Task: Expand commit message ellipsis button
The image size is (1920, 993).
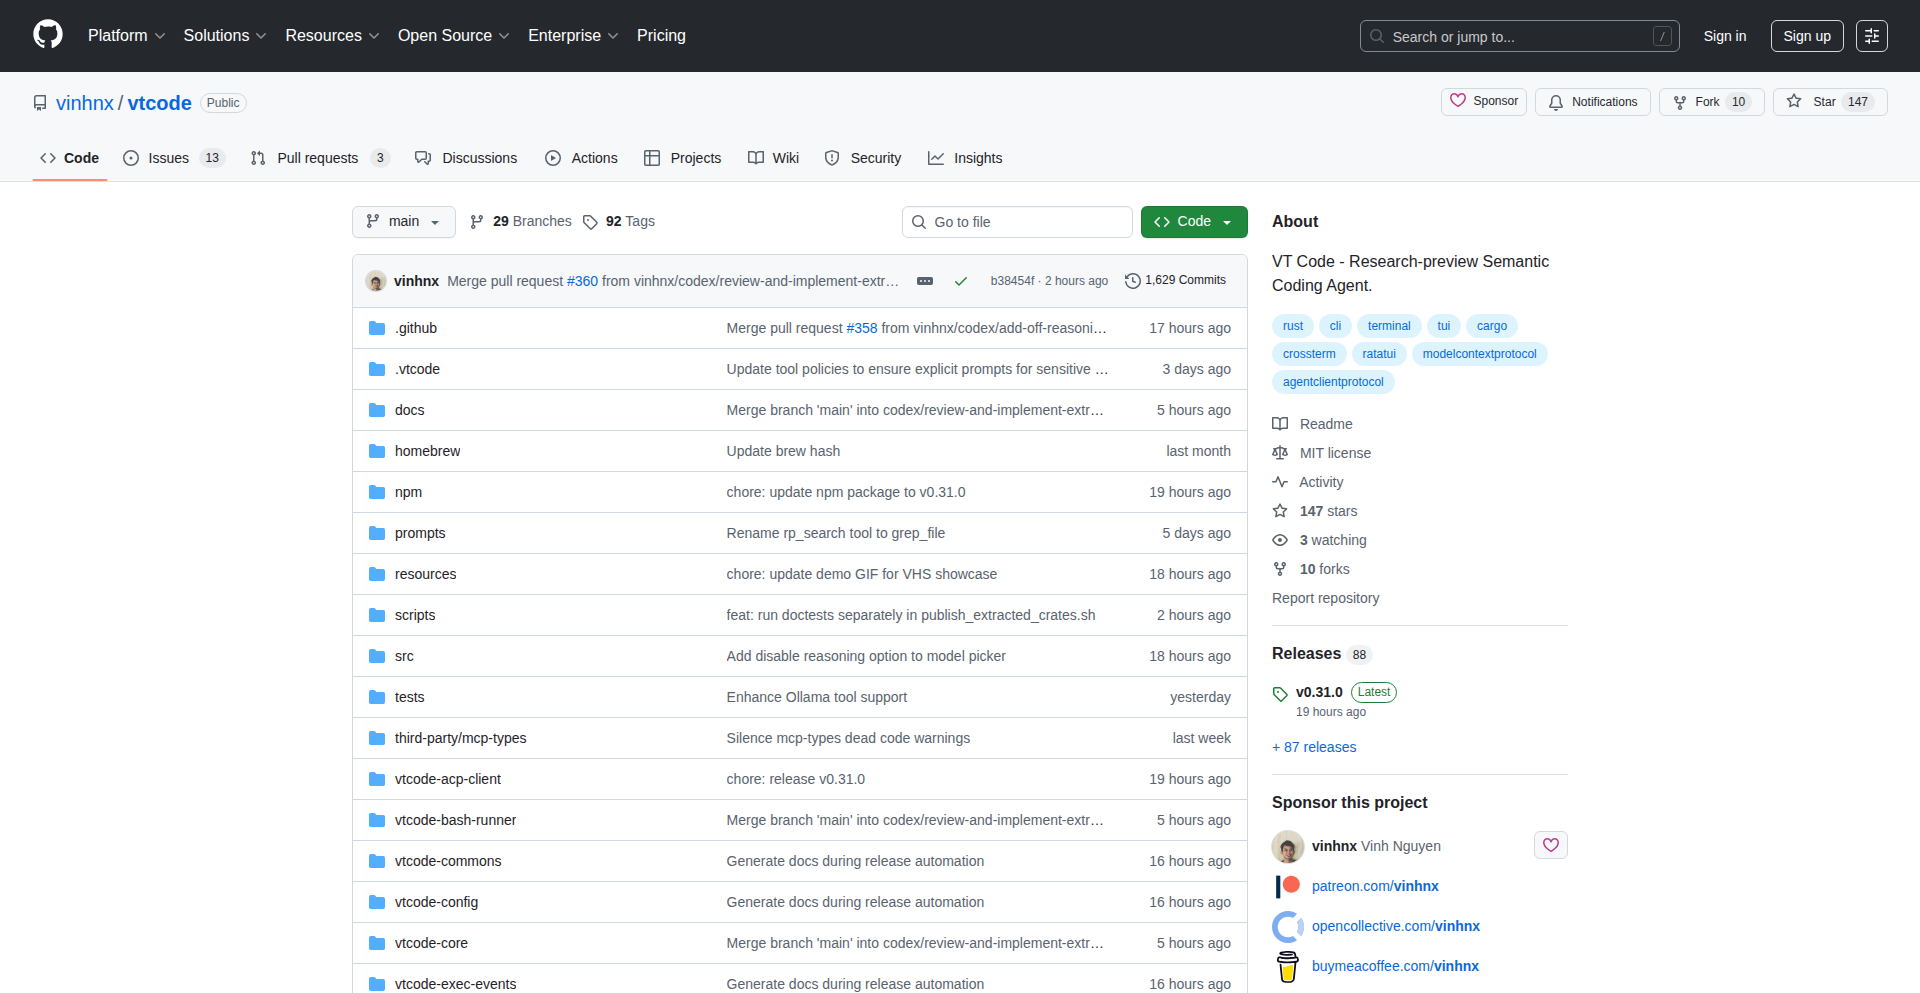Action: click(925, 281)
